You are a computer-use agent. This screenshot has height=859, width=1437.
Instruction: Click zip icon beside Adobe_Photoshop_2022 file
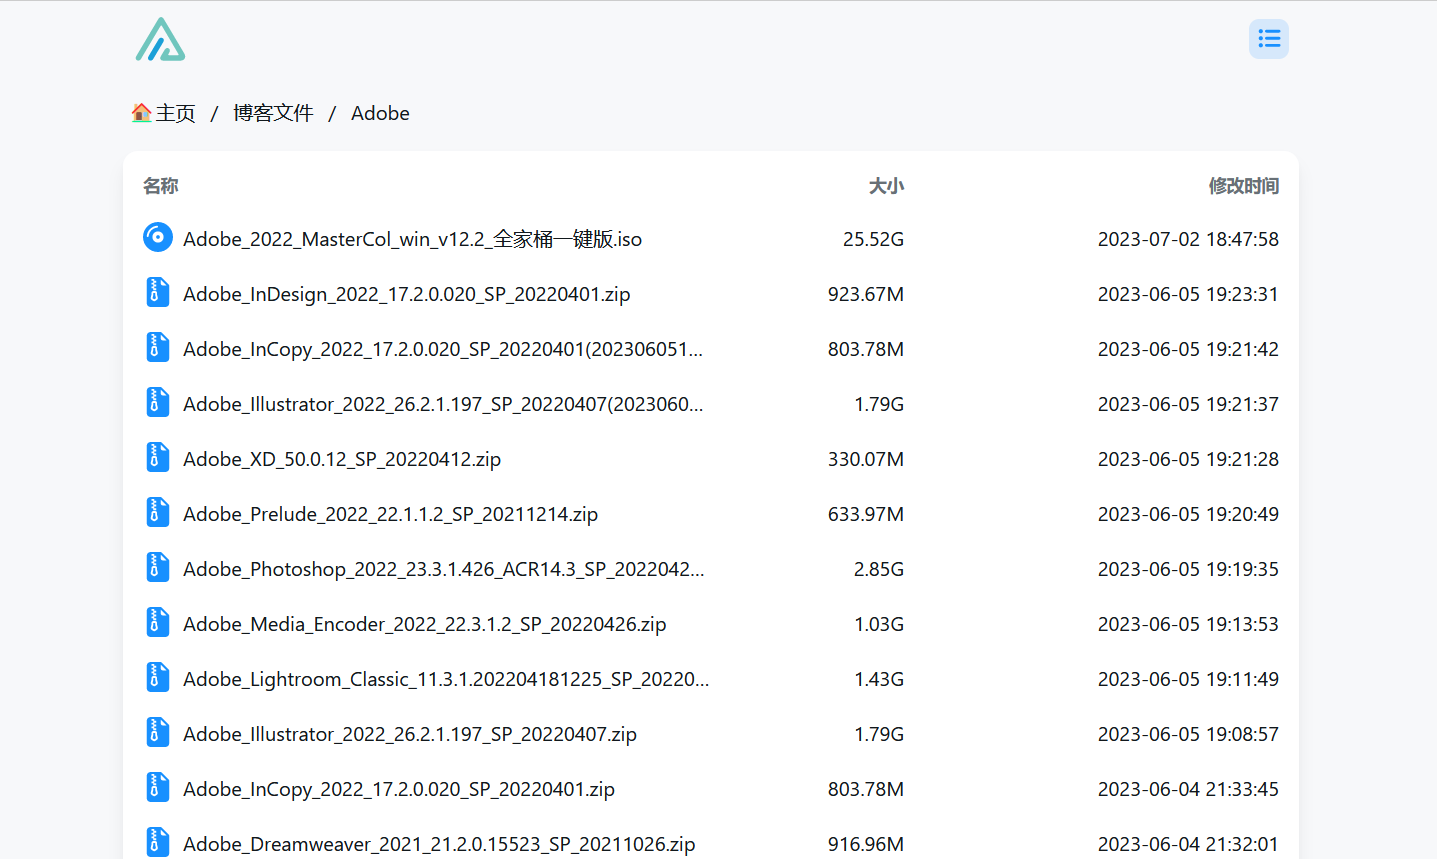[158, 567]
